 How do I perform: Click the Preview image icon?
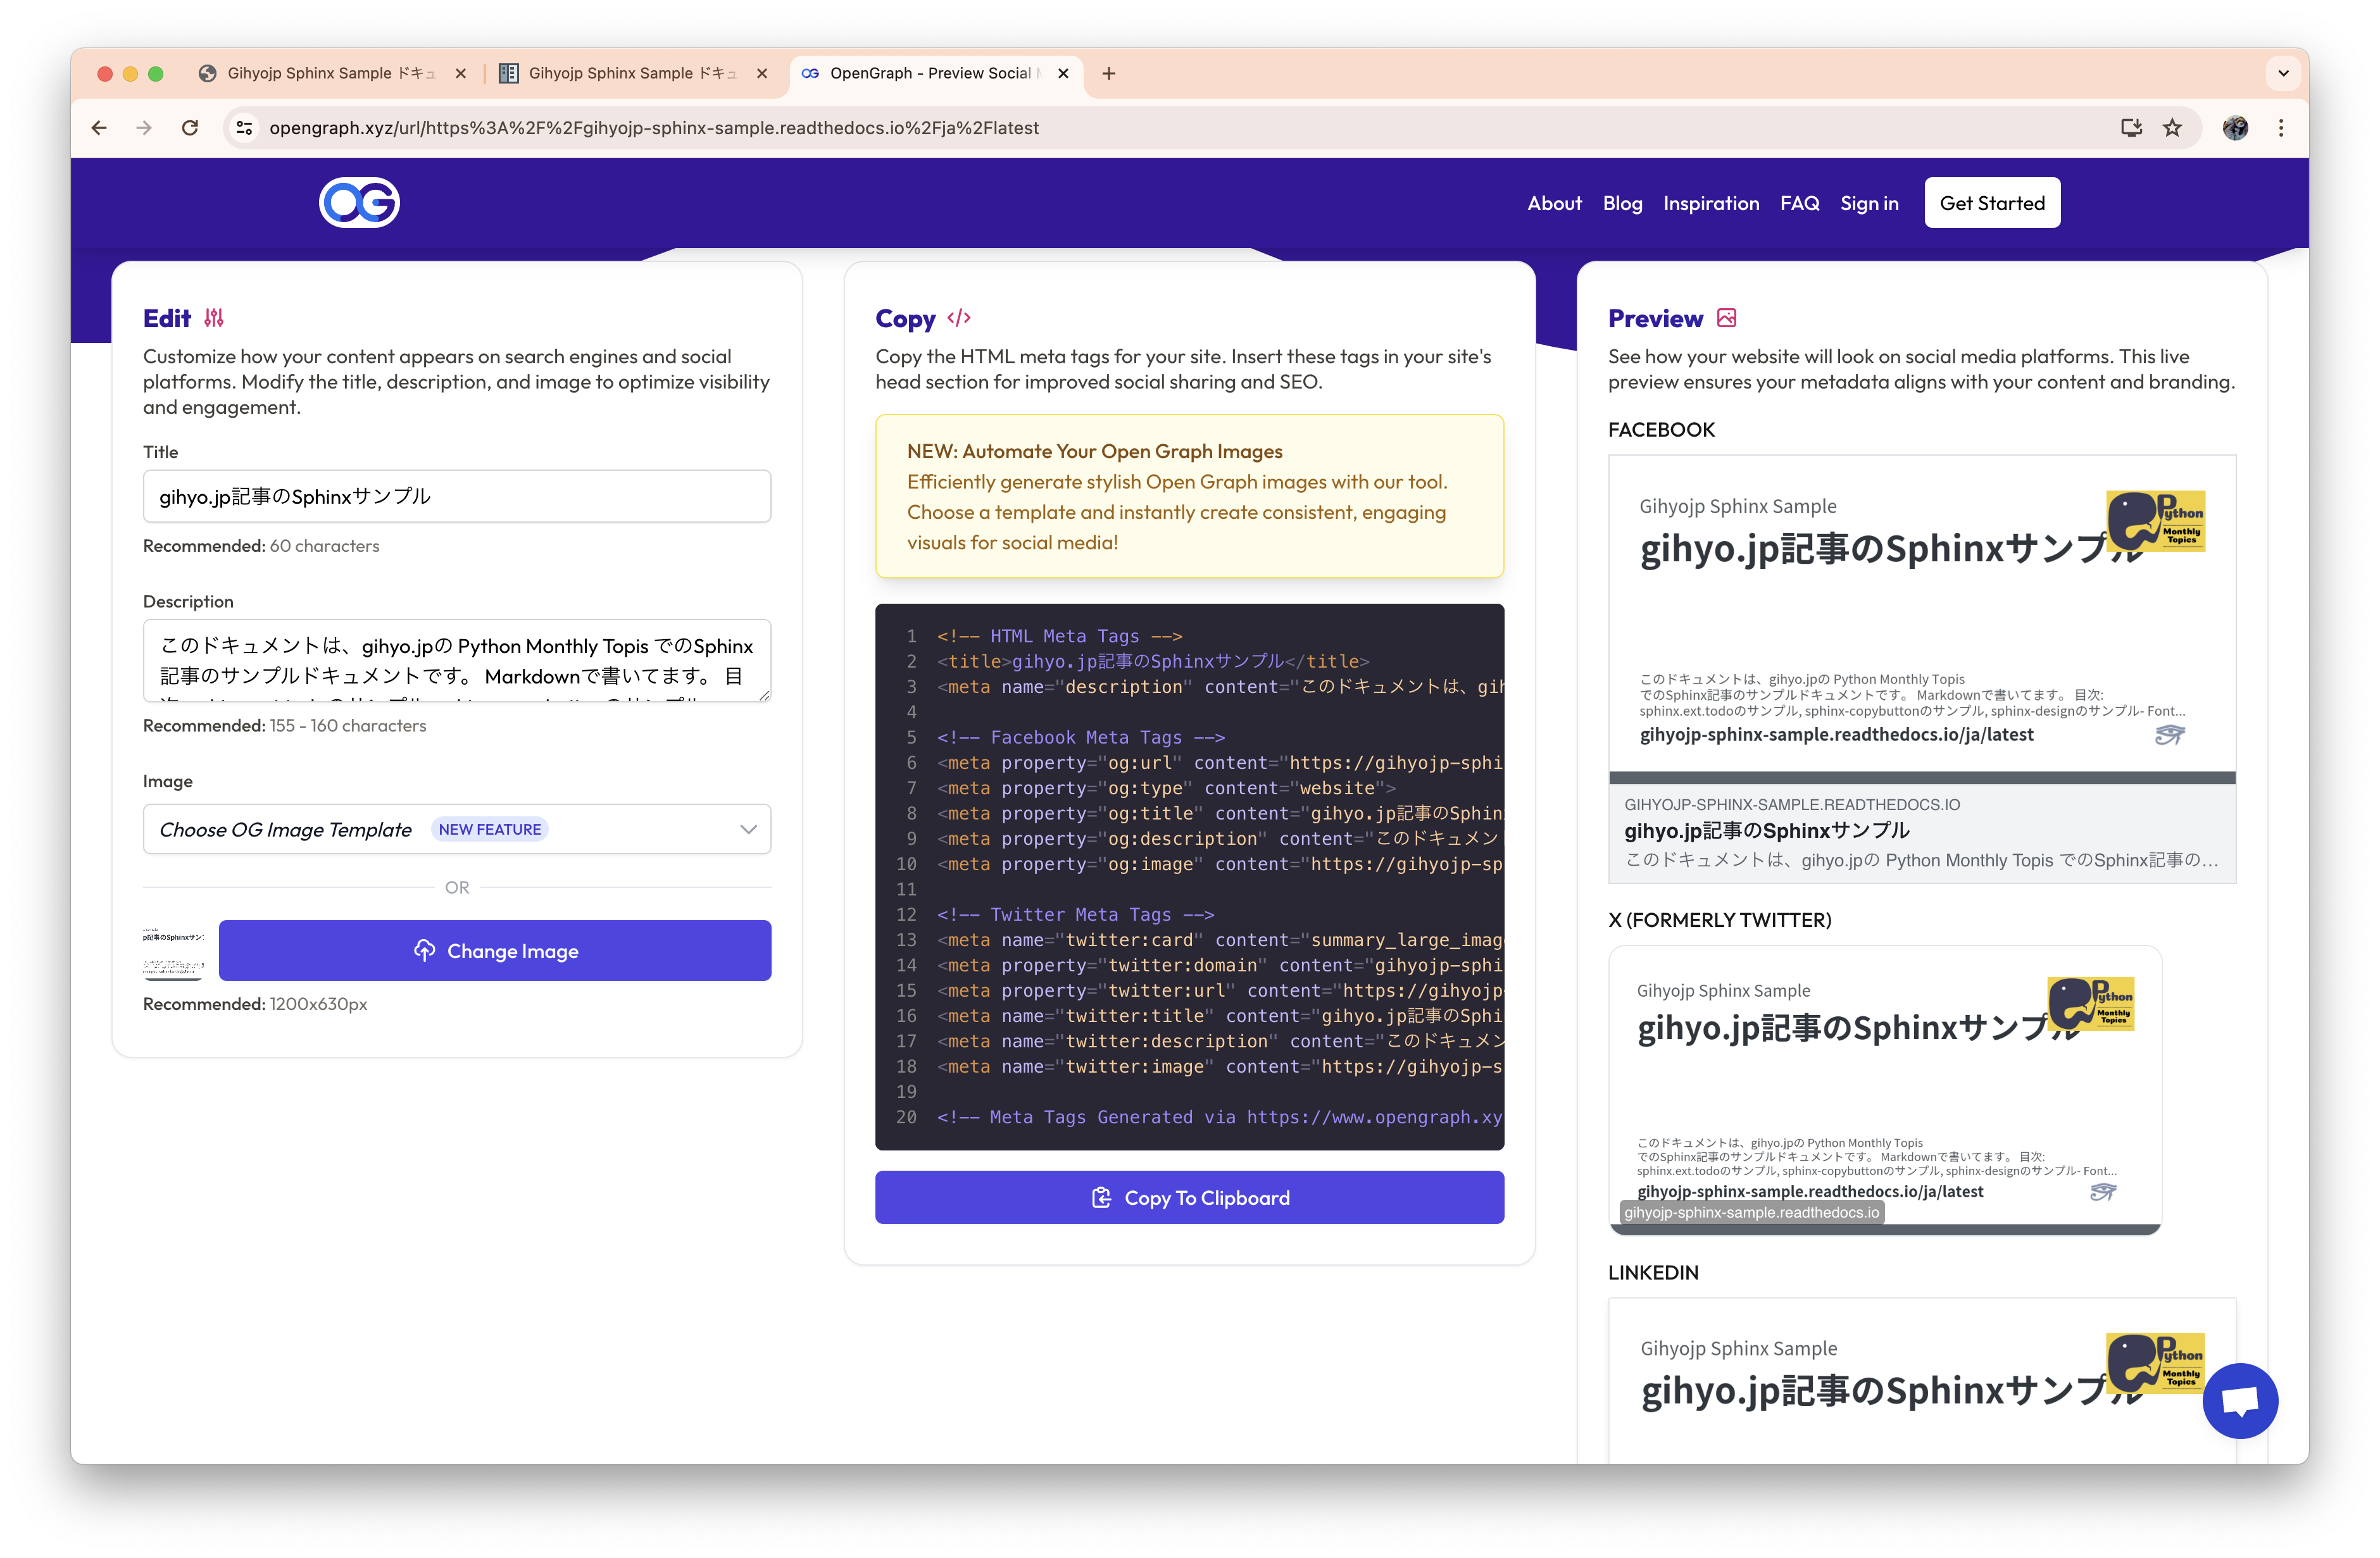pyautogui.click(x=1726, y=318)
